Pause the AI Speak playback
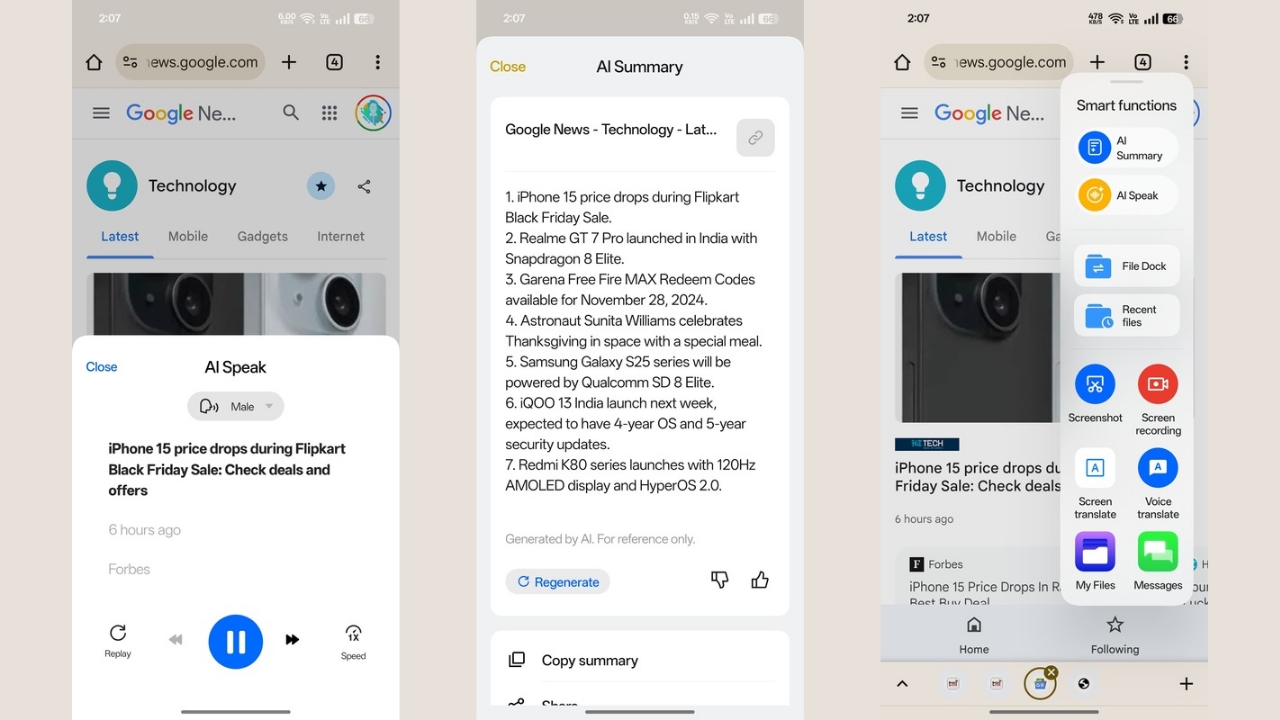This screenshot has height=720, width=1280. point(235,641)
